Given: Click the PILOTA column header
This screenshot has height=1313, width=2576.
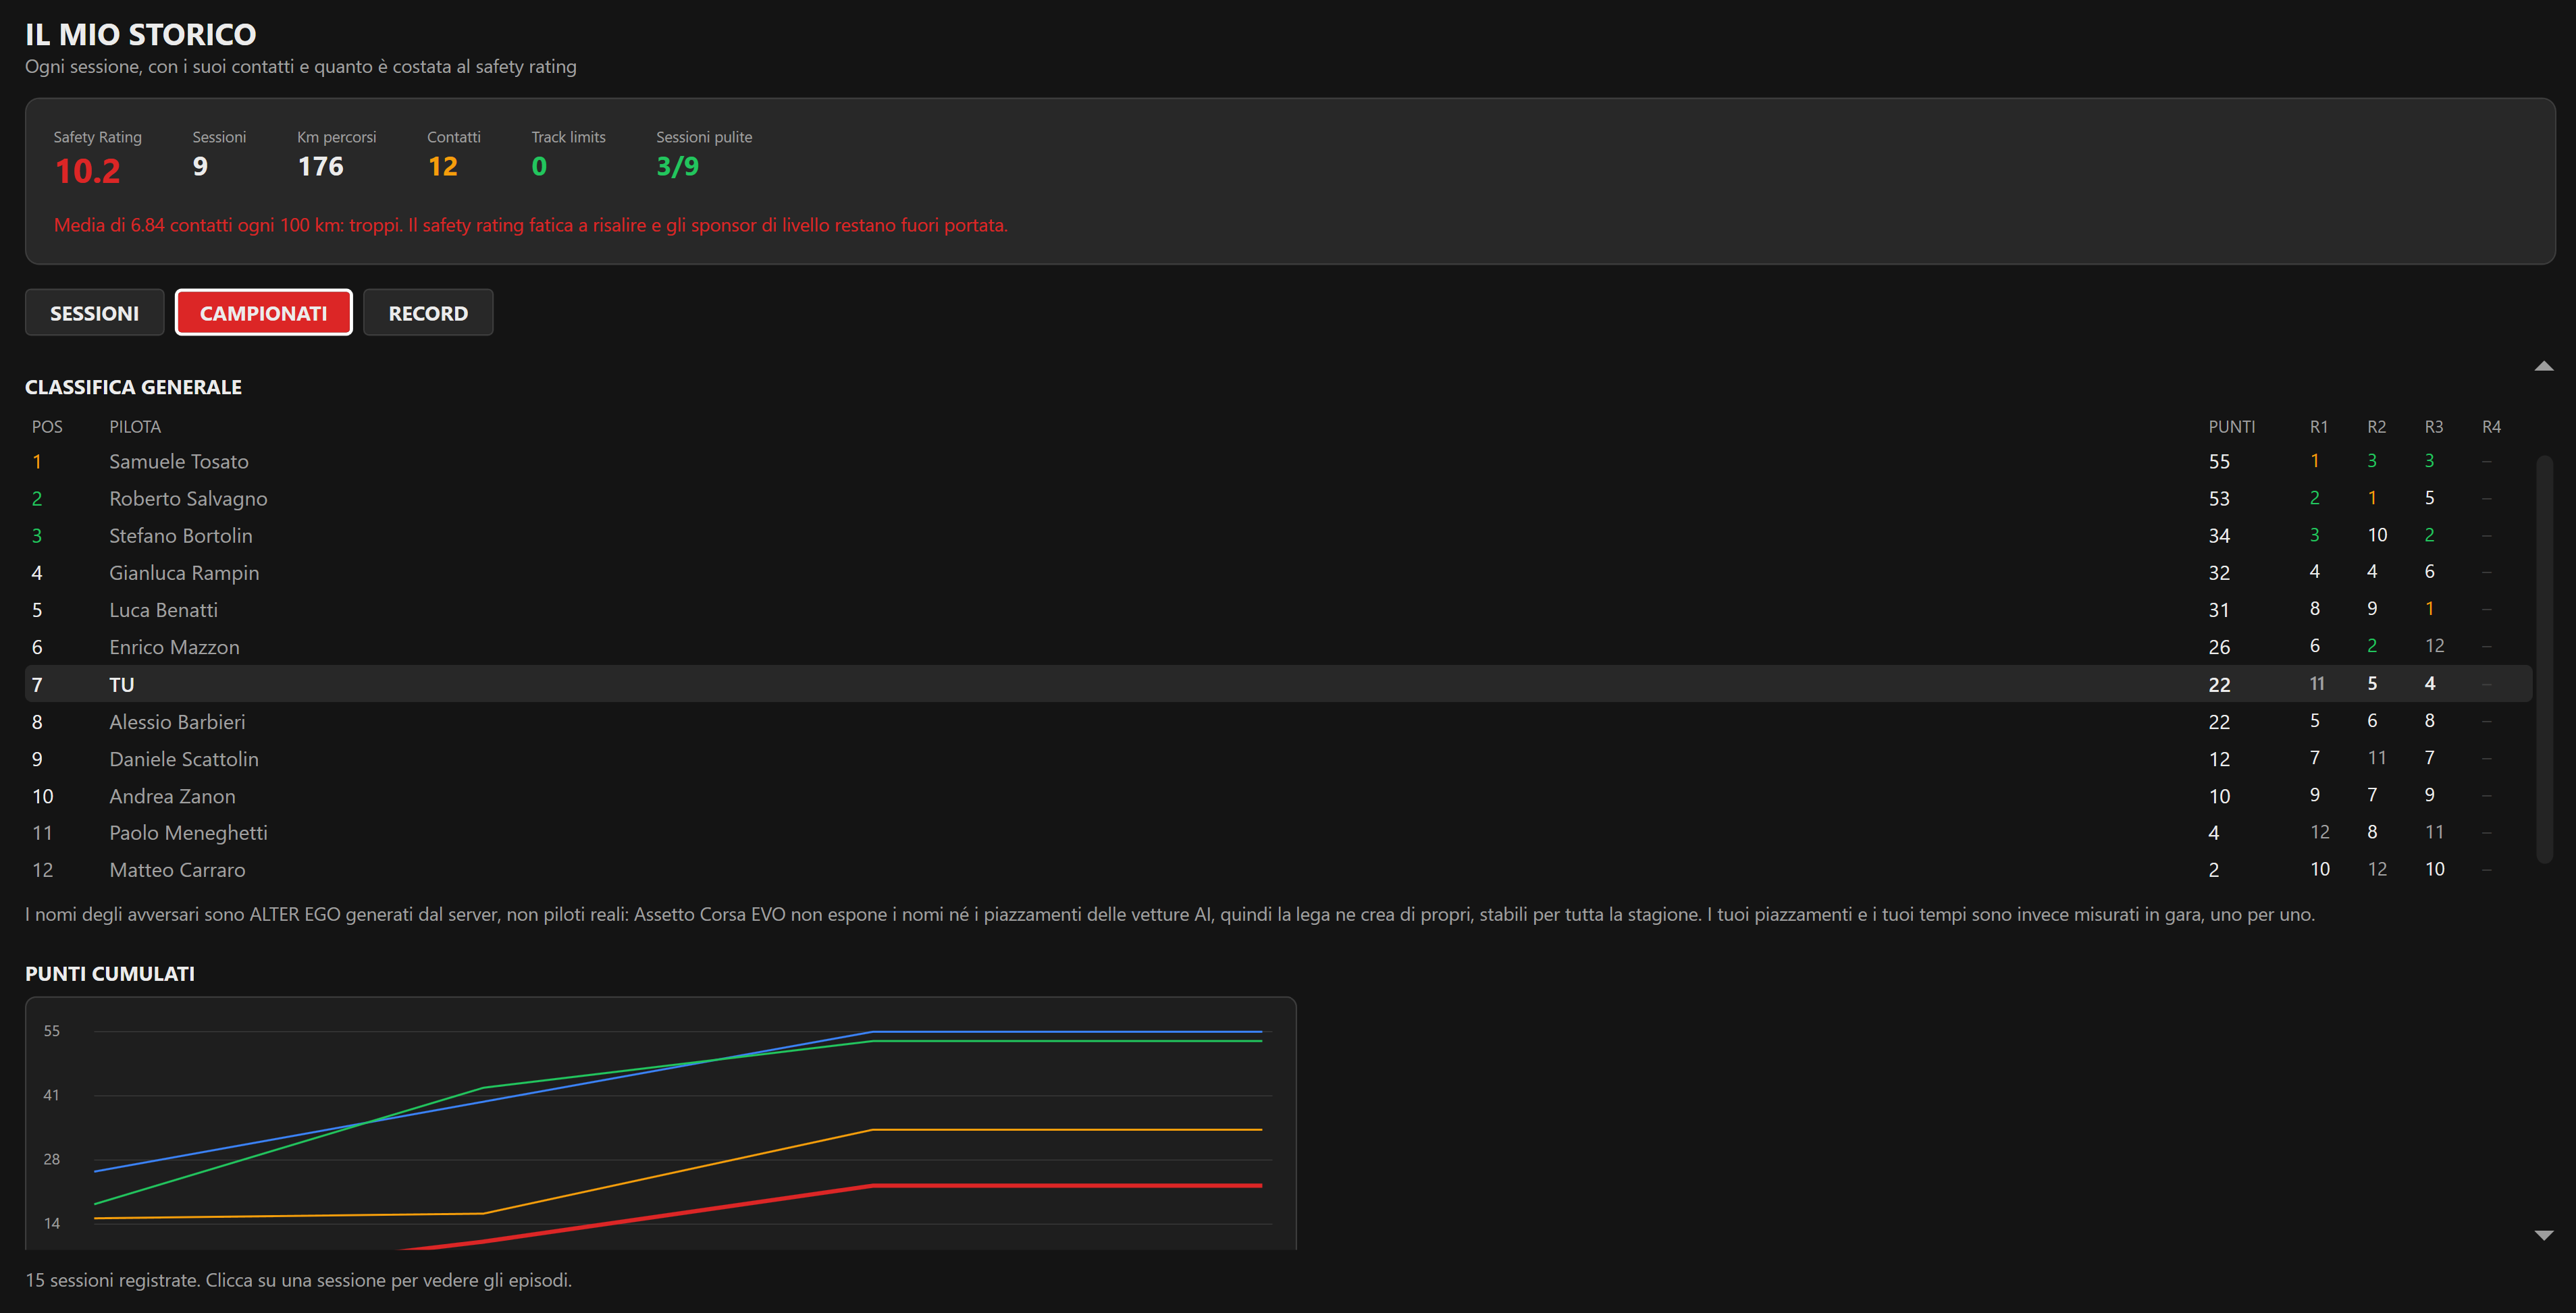Looking at the screenshot, I should click(135, 427).
